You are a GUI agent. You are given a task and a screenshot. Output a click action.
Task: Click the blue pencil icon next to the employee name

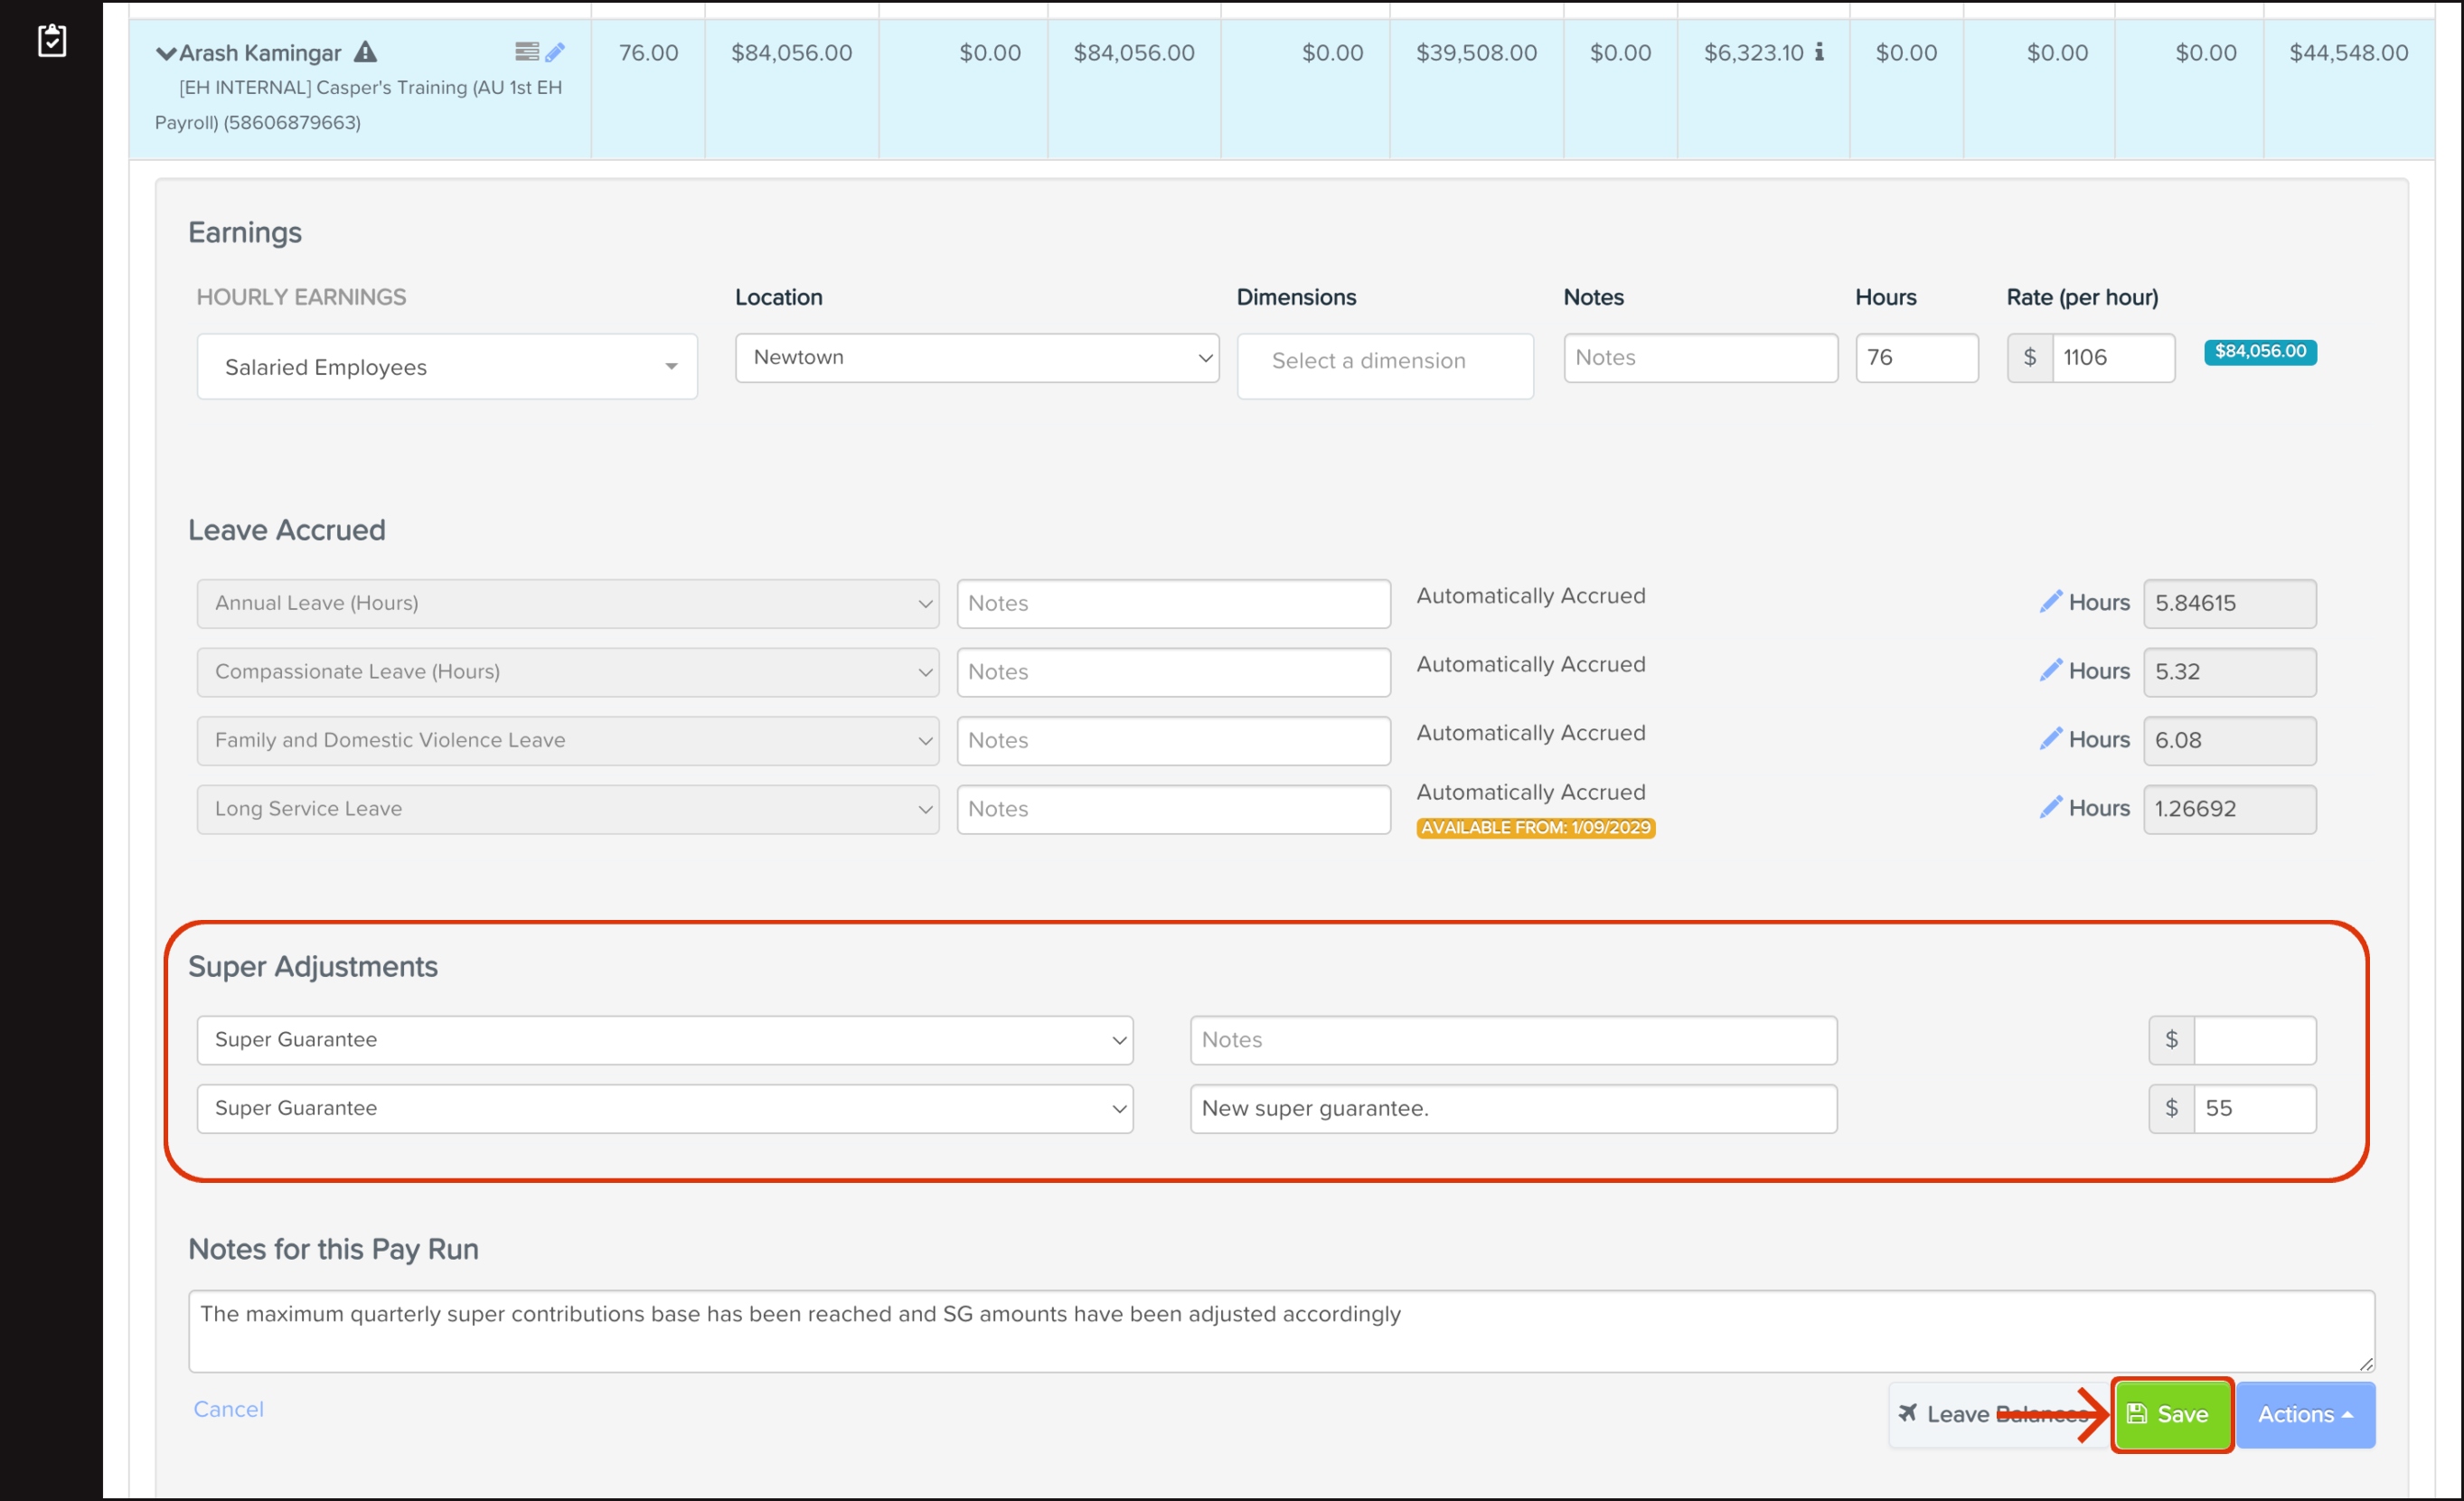point(555,52)
